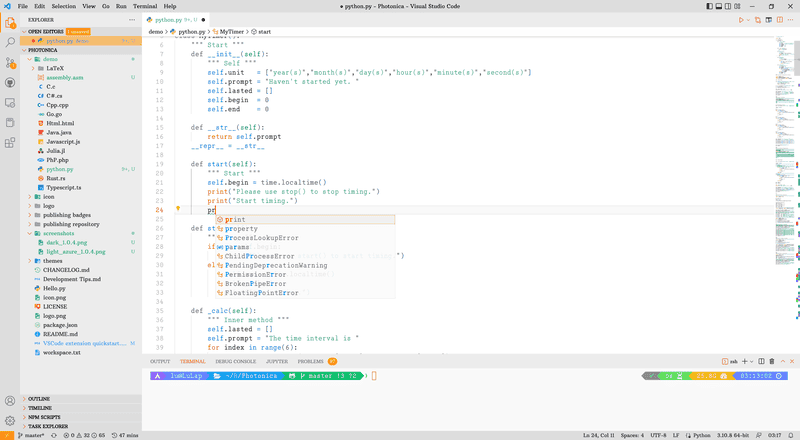Image resolution: width=800 pixels, height=440 pixels.
Task: Click Spaces: 4 indentation setting
Action: (633, 435)
